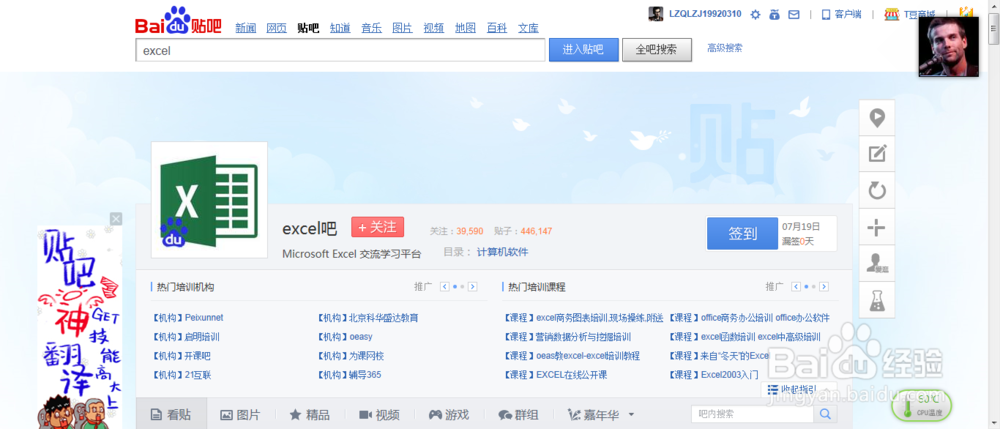Switch to the 游戏 tab
The width and height of the screenshot is (1000, 429).
pos(449,415)
